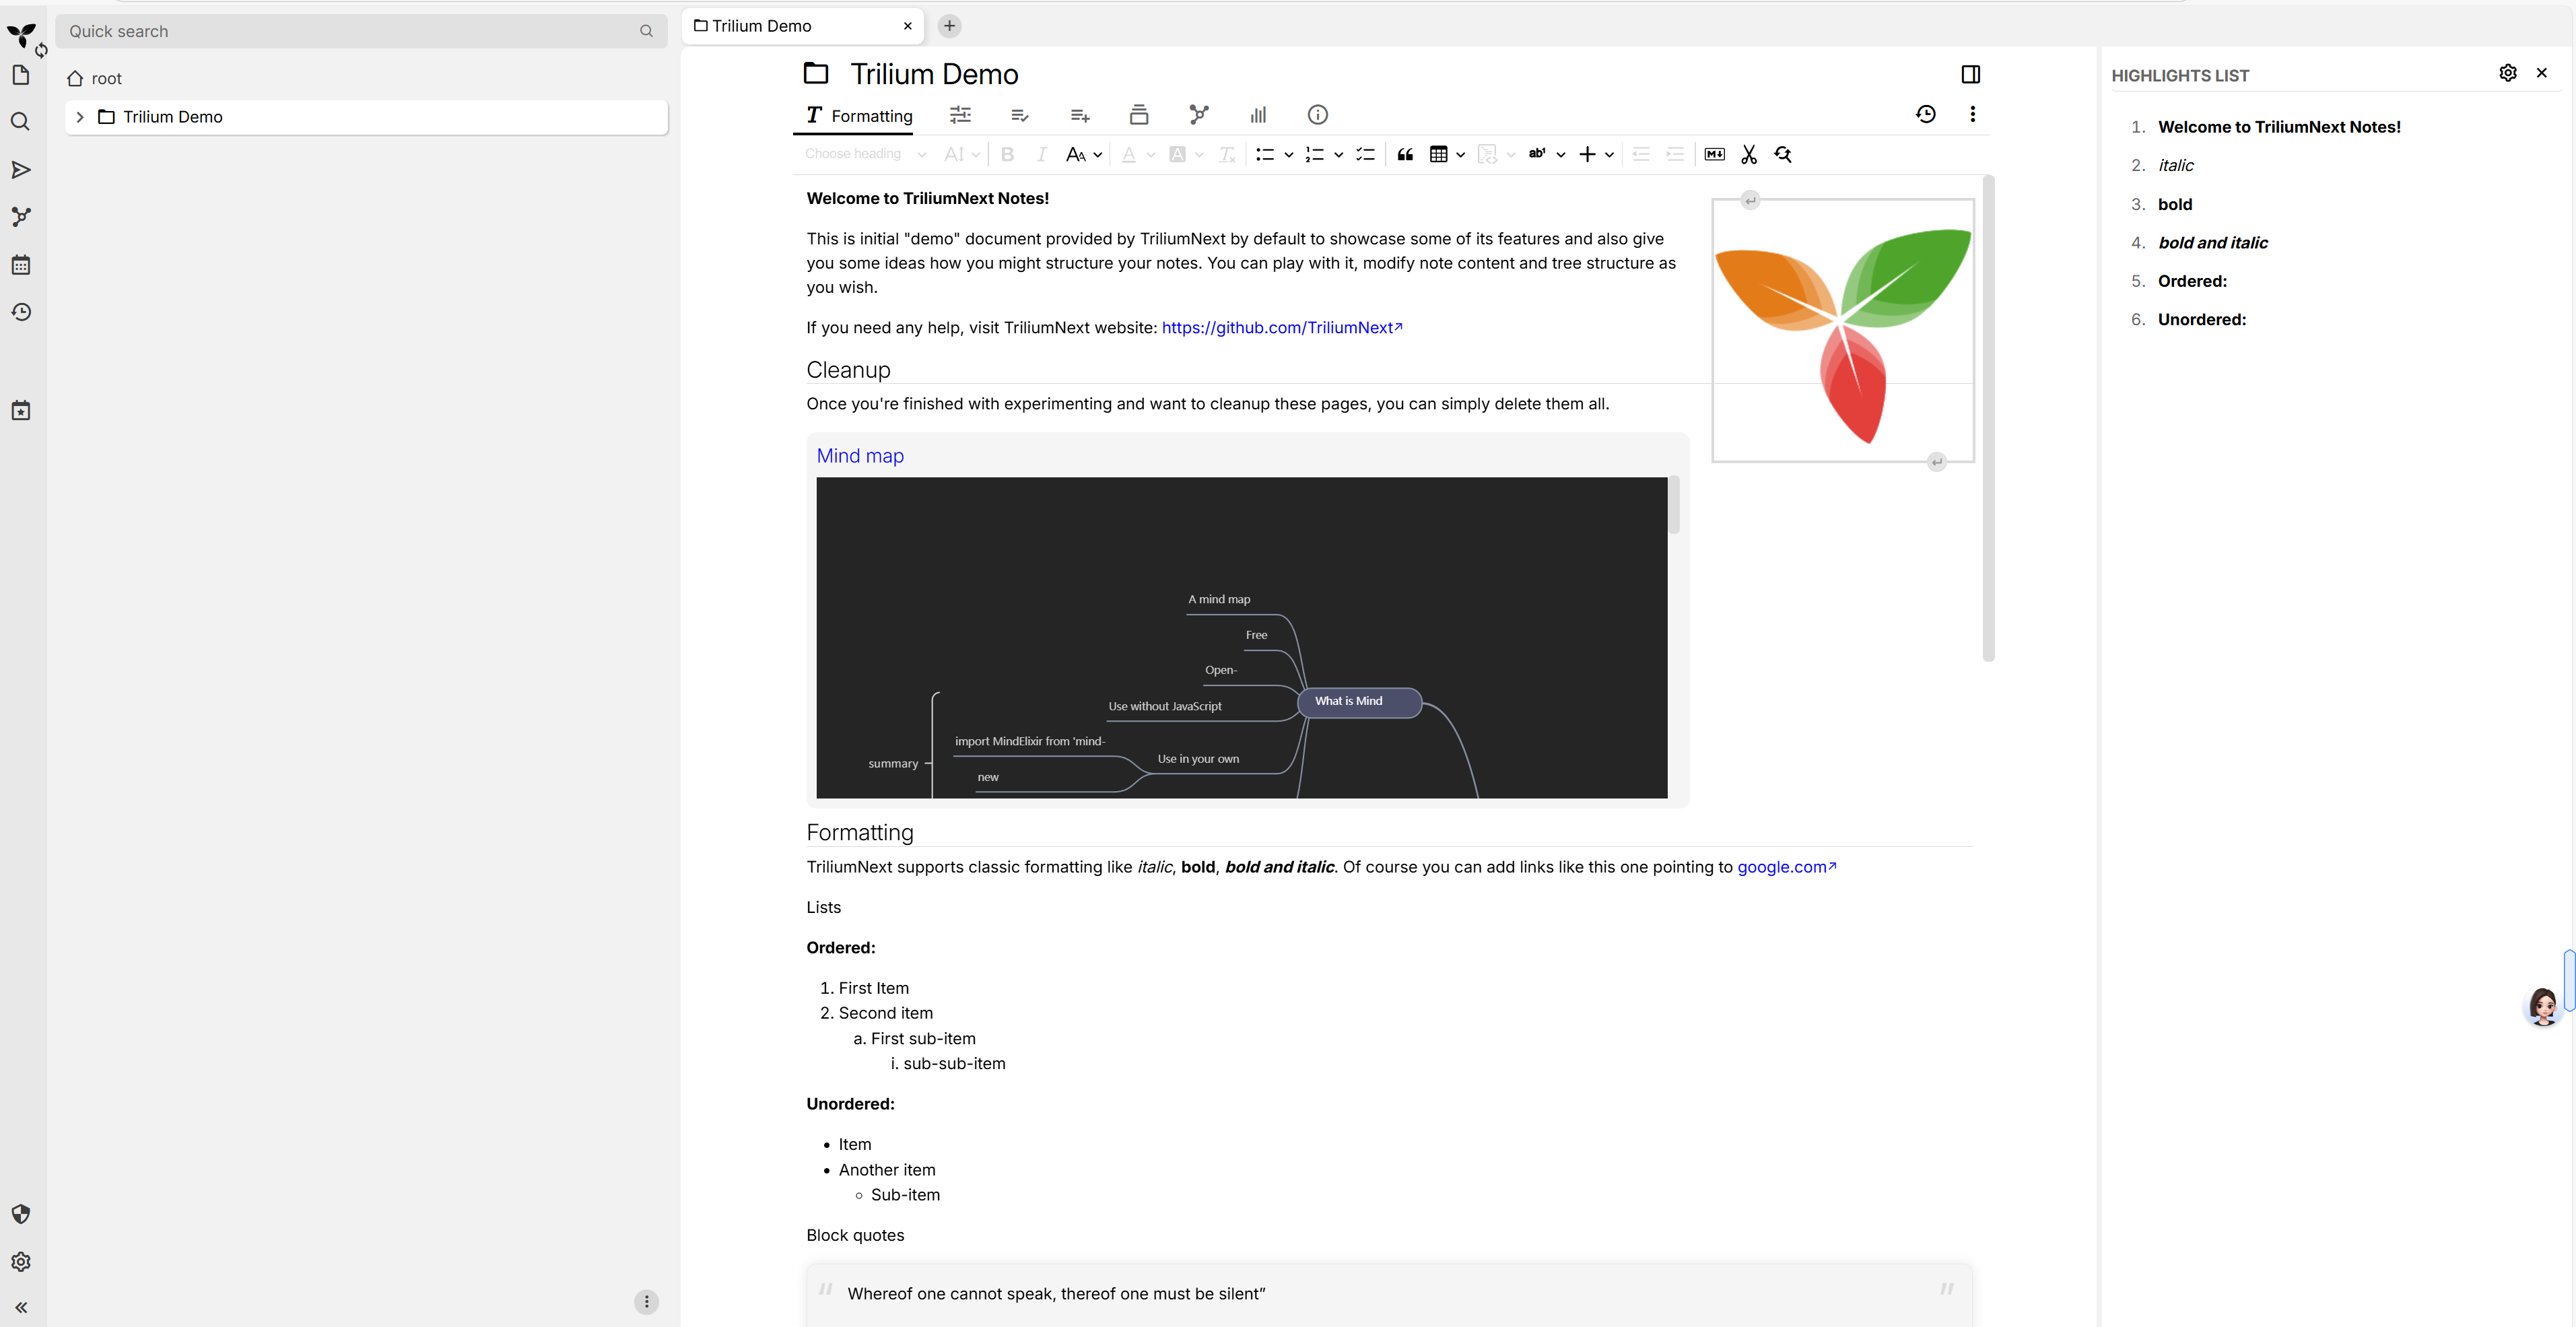Open today's journal note icon
The width and height of the screenshot is (2576, 1327).
tap(20, 411)
